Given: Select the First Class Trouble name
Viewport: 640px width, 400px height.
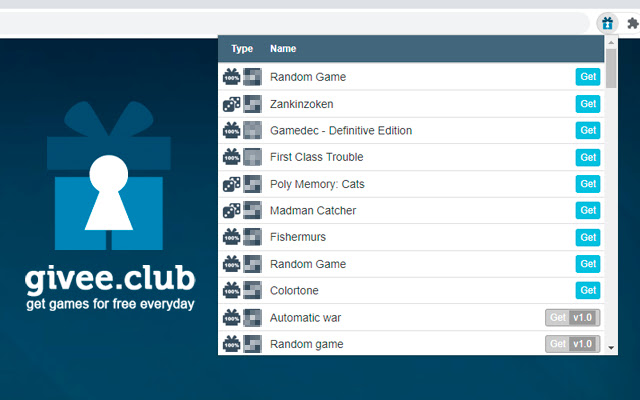Looking at the screenshot, I should (x=316, y=157).
